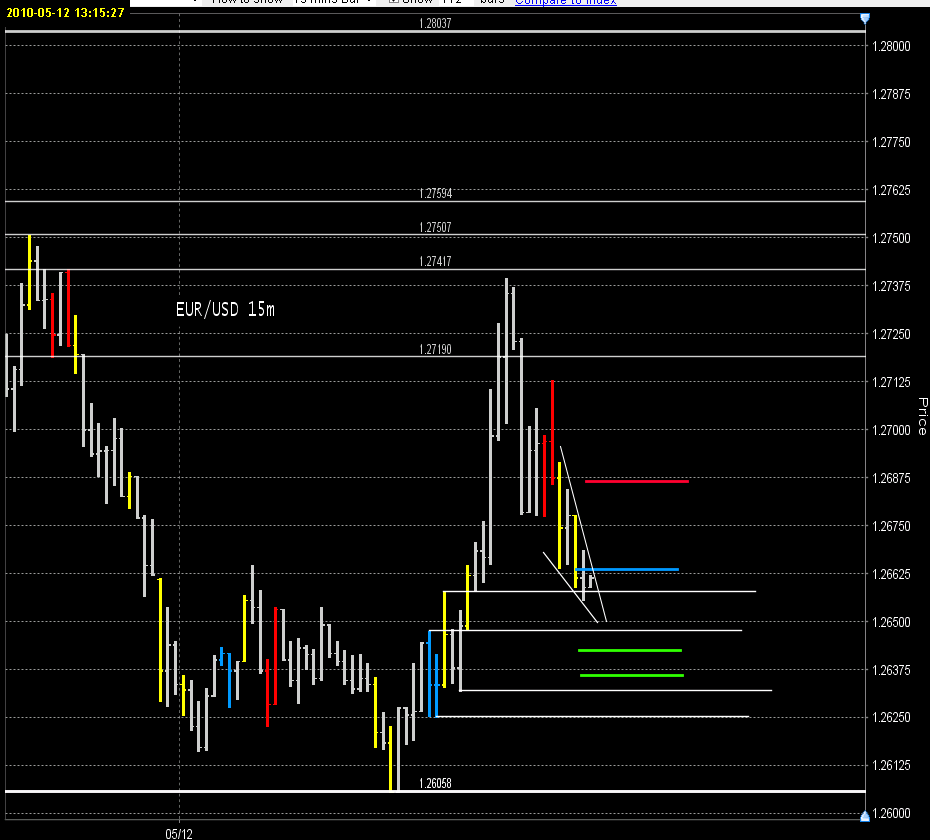Click the 1.26375 price axis value

891,670
